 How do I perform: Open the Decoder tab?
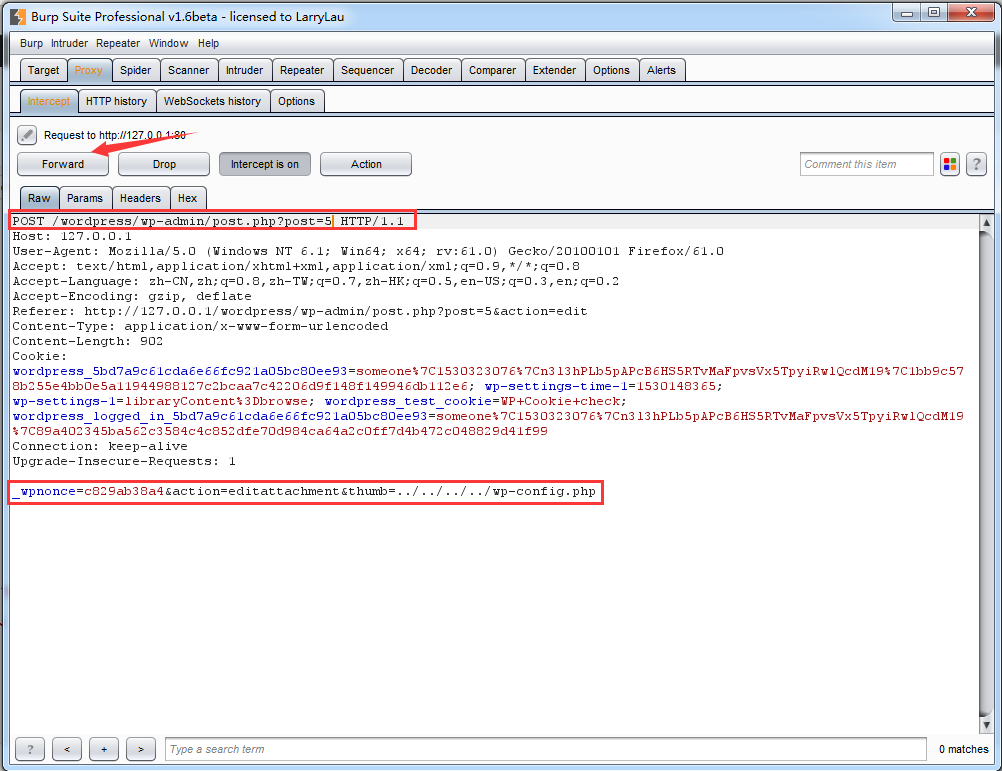tap(431, 70)
